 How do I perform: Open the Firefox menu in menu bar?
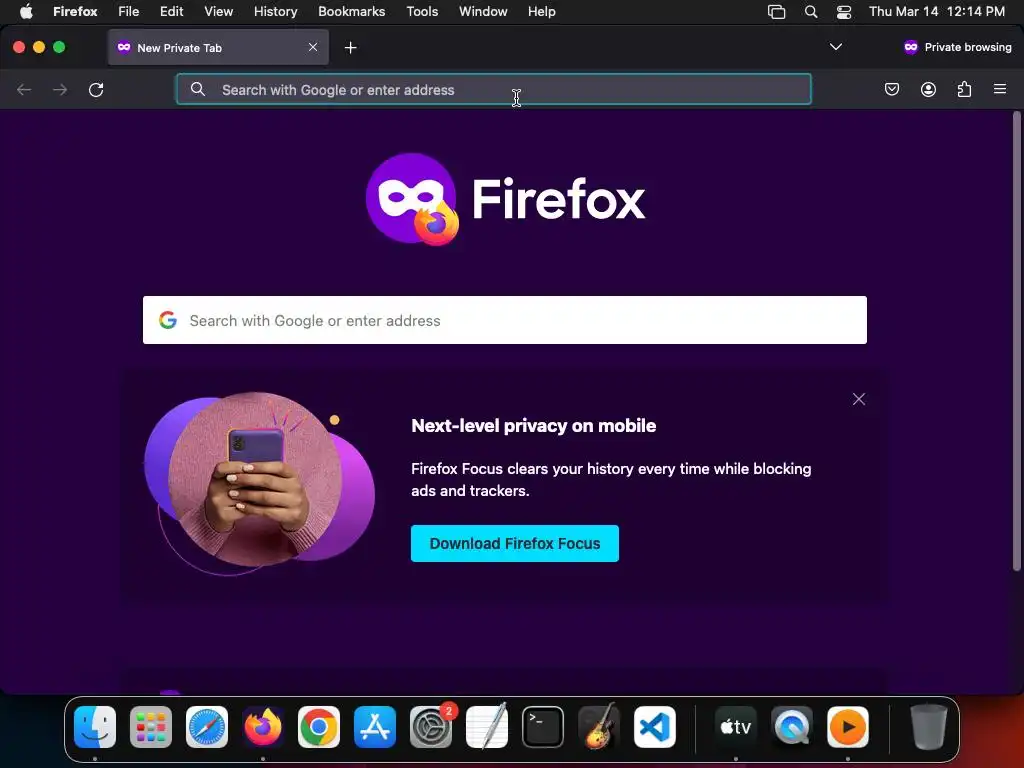[x=75, y=12]
